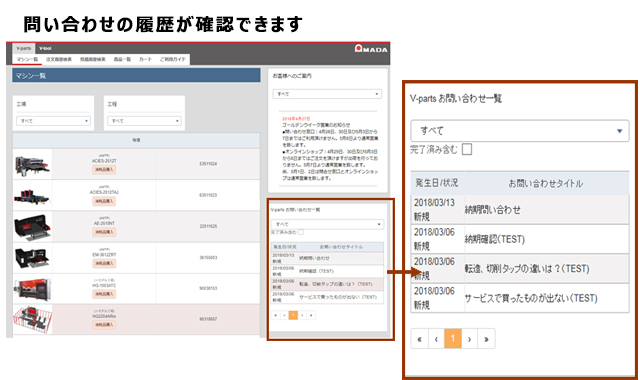640x380 pixels.
Task: Click machine number 90038153
Action: click(208, 288)
